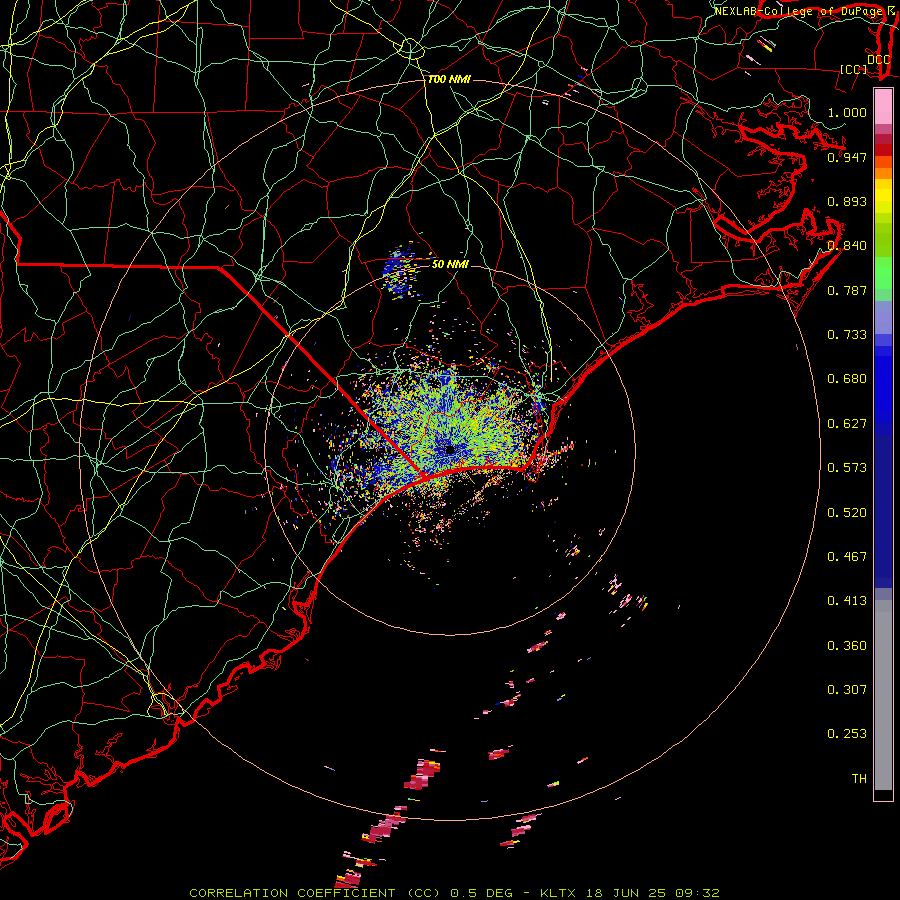Click the Correlation Coefficient KLTX caption at bottom

454,893
